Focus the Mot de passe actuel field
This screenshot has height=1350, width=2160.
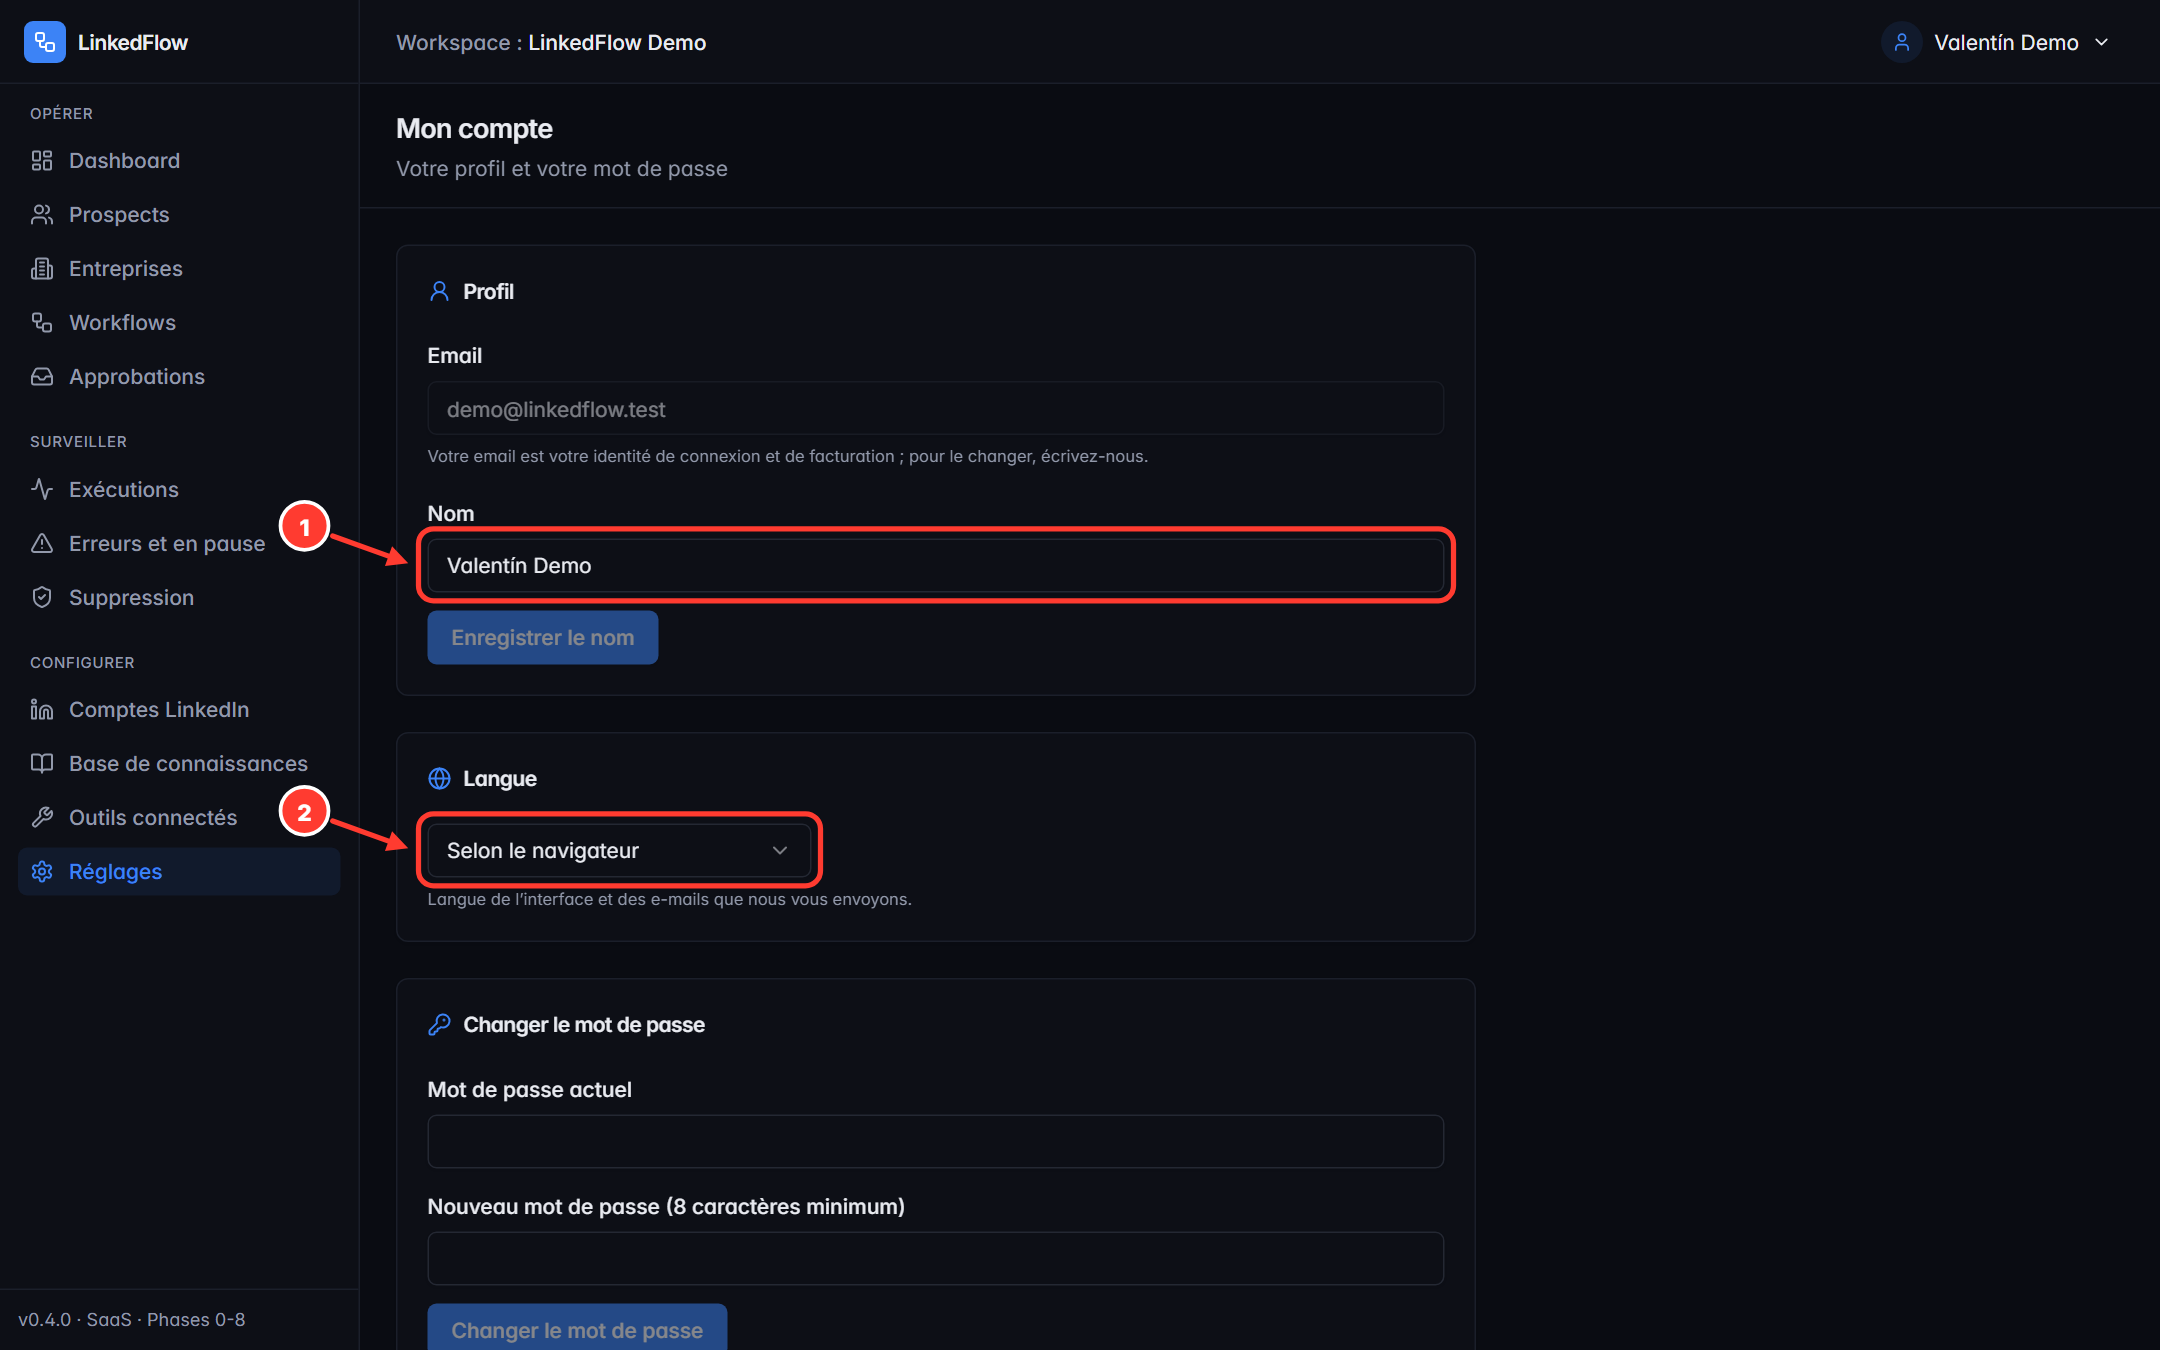point(935,1142)
